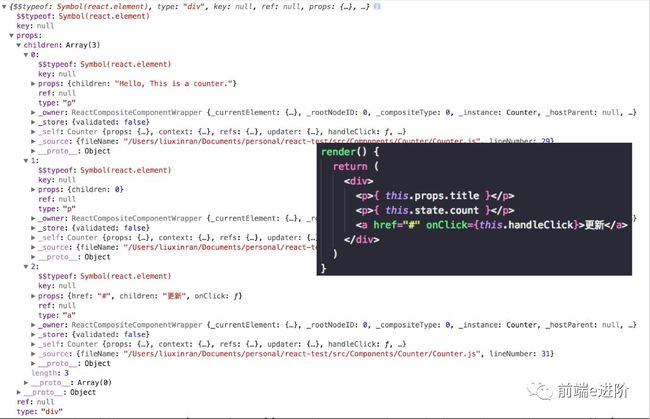Click the opening <div> line in code overlay

[x=359, y=181]
